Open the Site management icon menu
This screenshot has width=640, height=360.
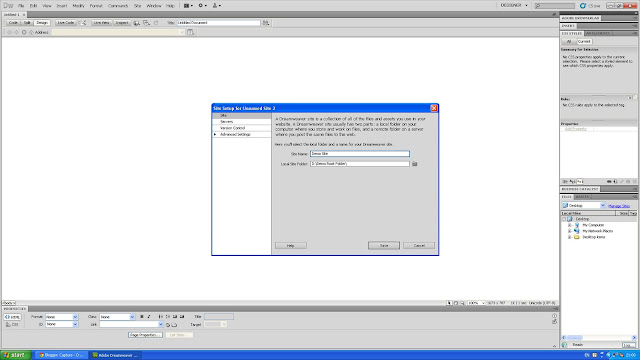pos(216,6)
